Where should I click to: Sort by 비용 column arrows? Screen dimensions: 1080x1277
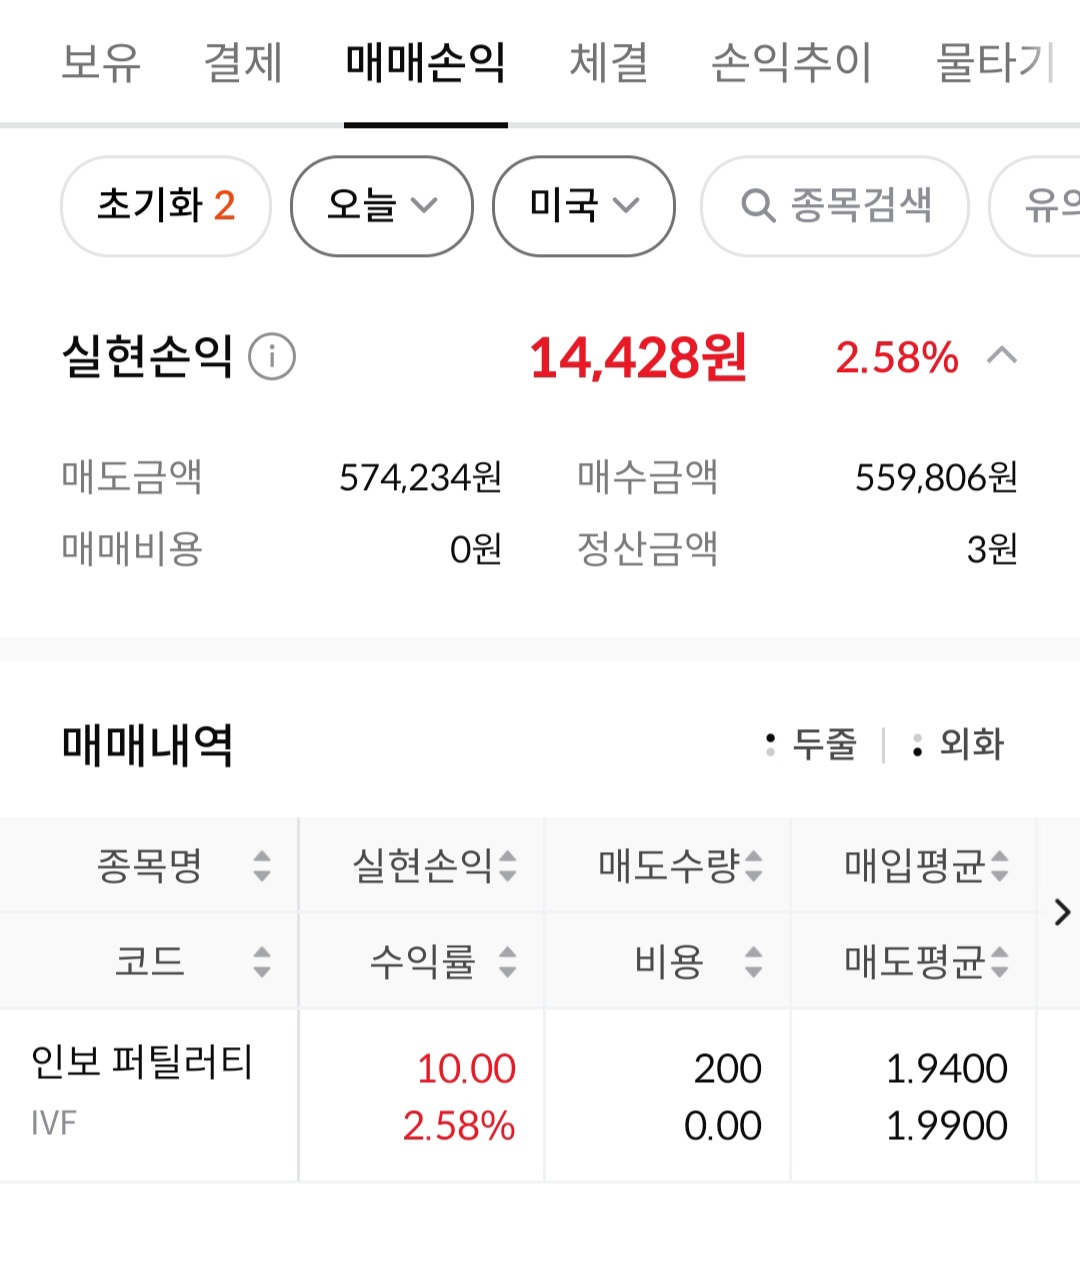(754, 962)
